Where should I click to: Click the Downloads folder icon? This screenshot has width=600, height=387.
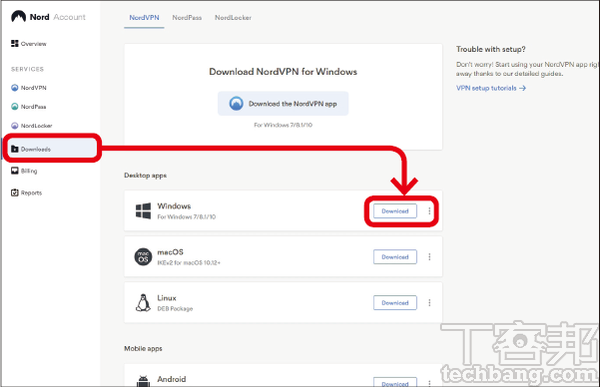click(x=15, y=149)
